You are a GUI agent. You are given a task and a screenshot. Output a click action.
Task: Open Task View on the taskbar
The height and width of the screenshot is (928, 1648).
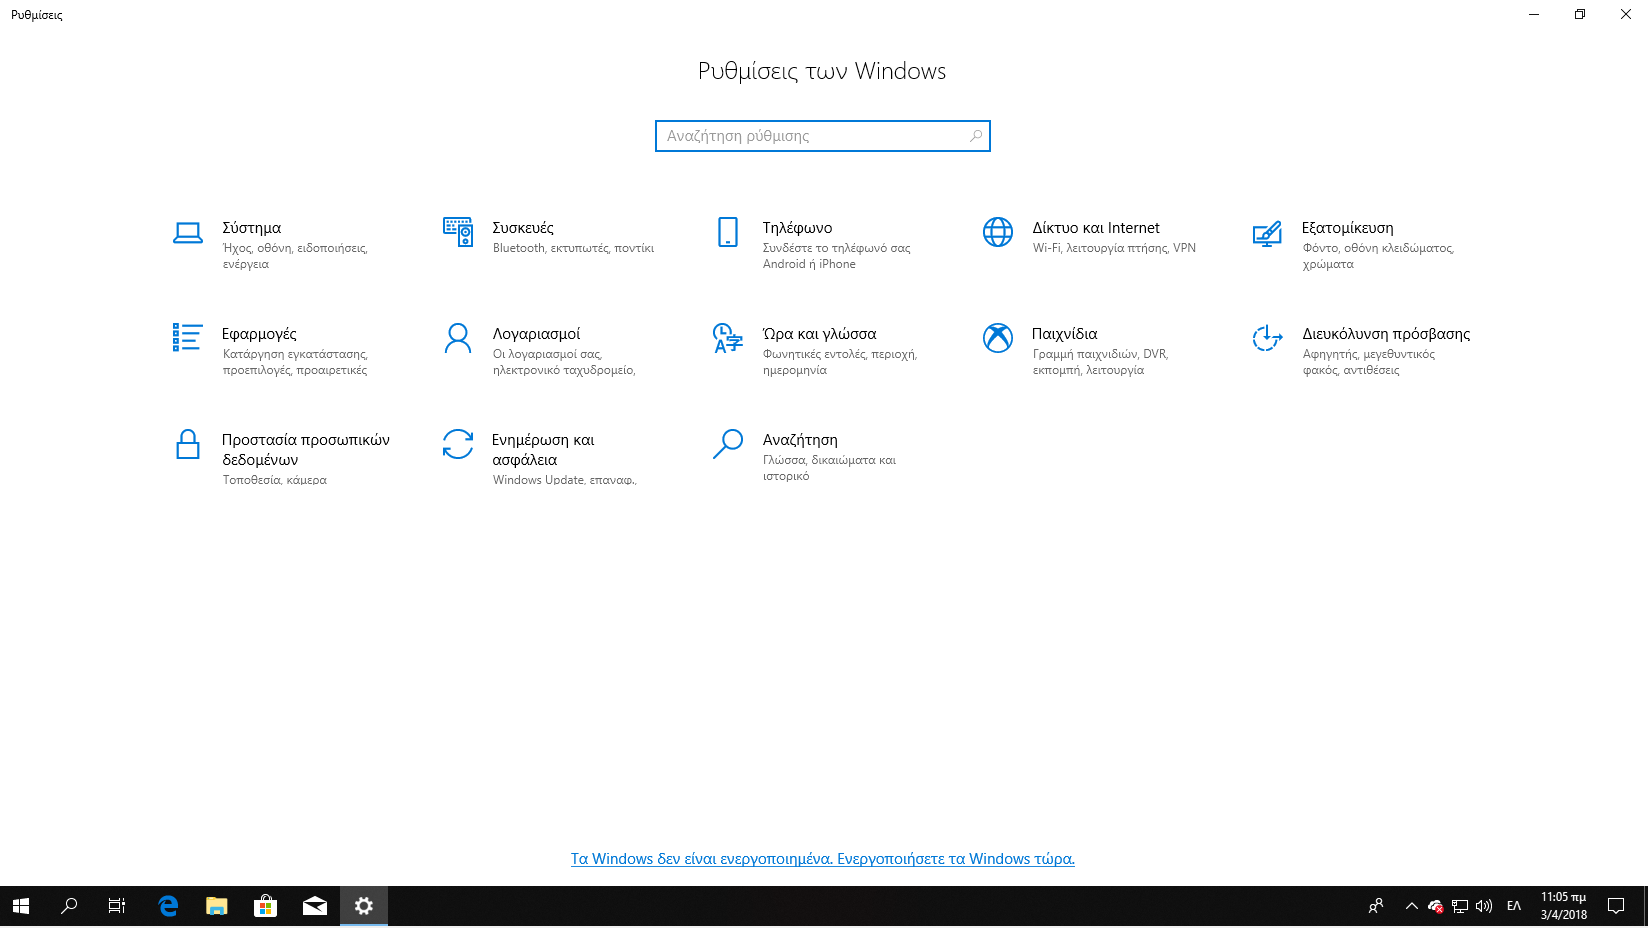point(117,906)
